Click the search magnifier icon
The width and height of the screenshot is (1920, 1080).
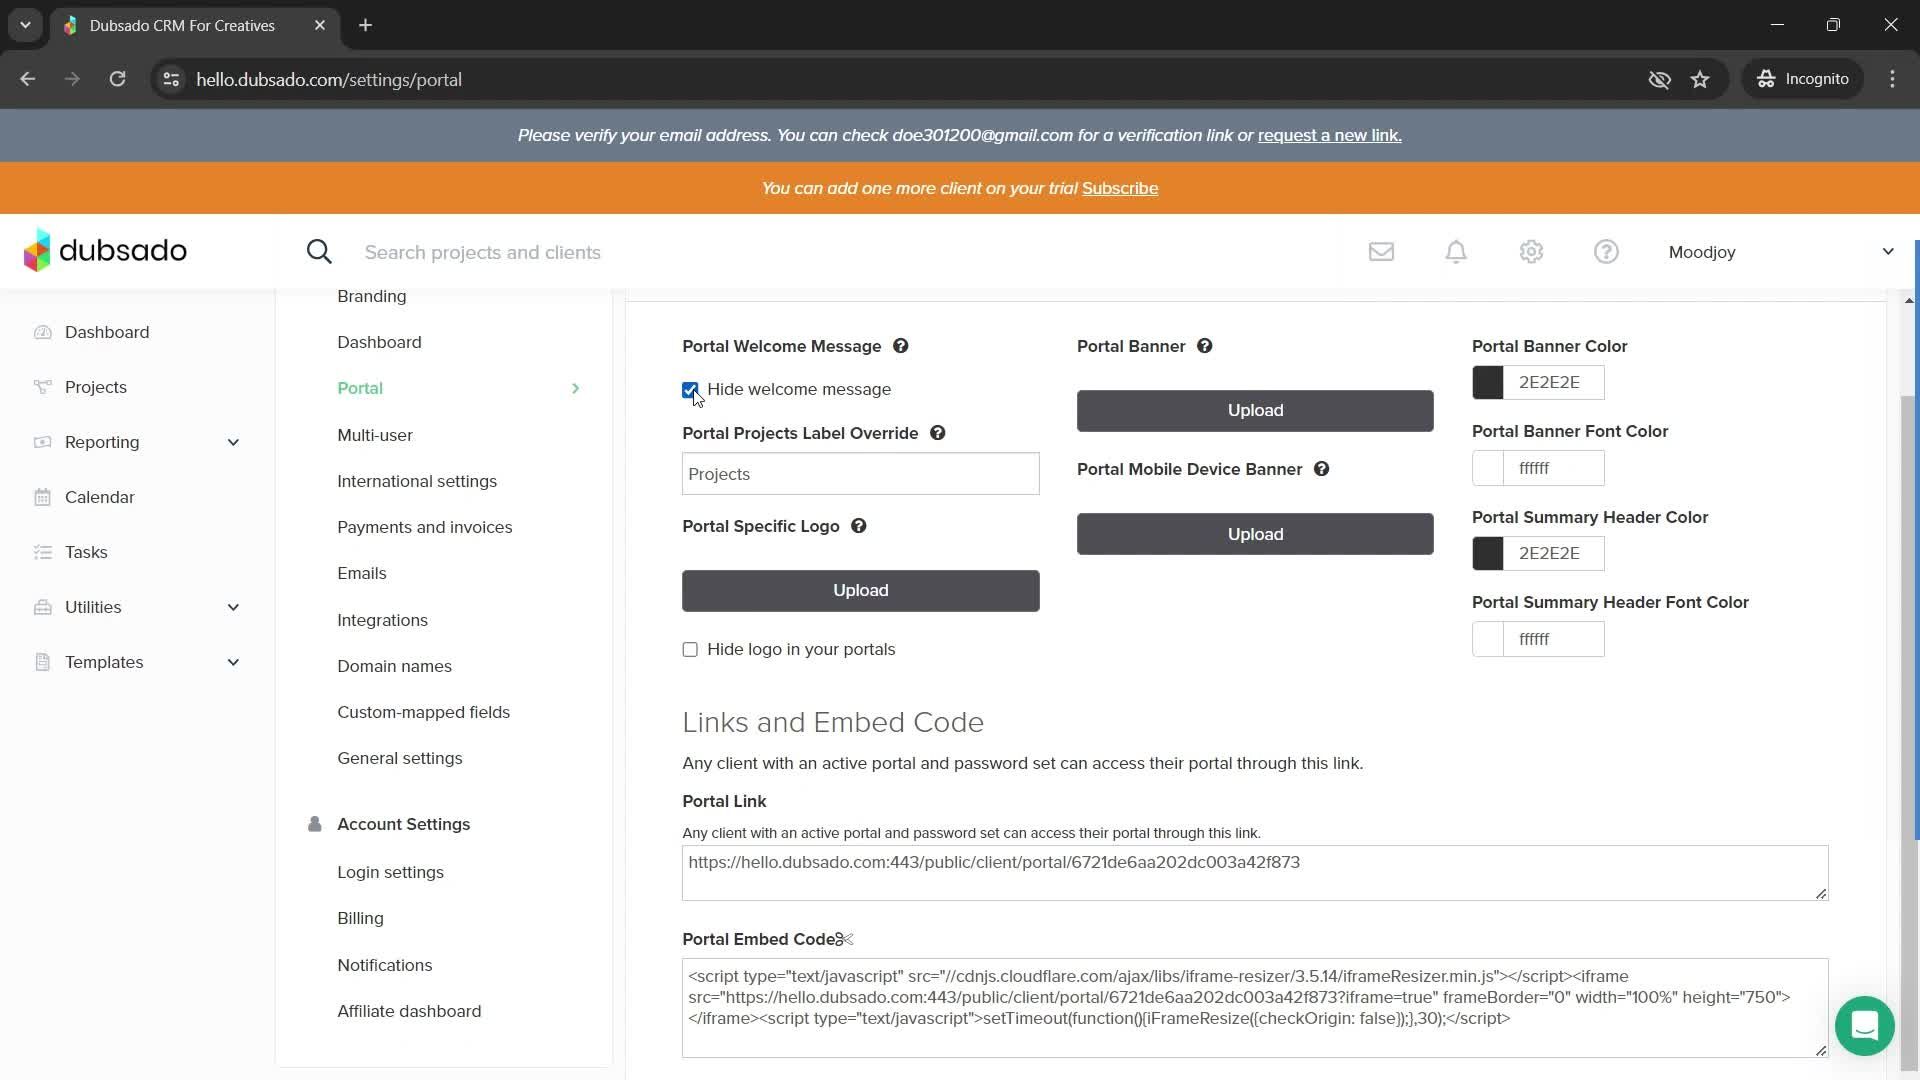coord(319,252)
